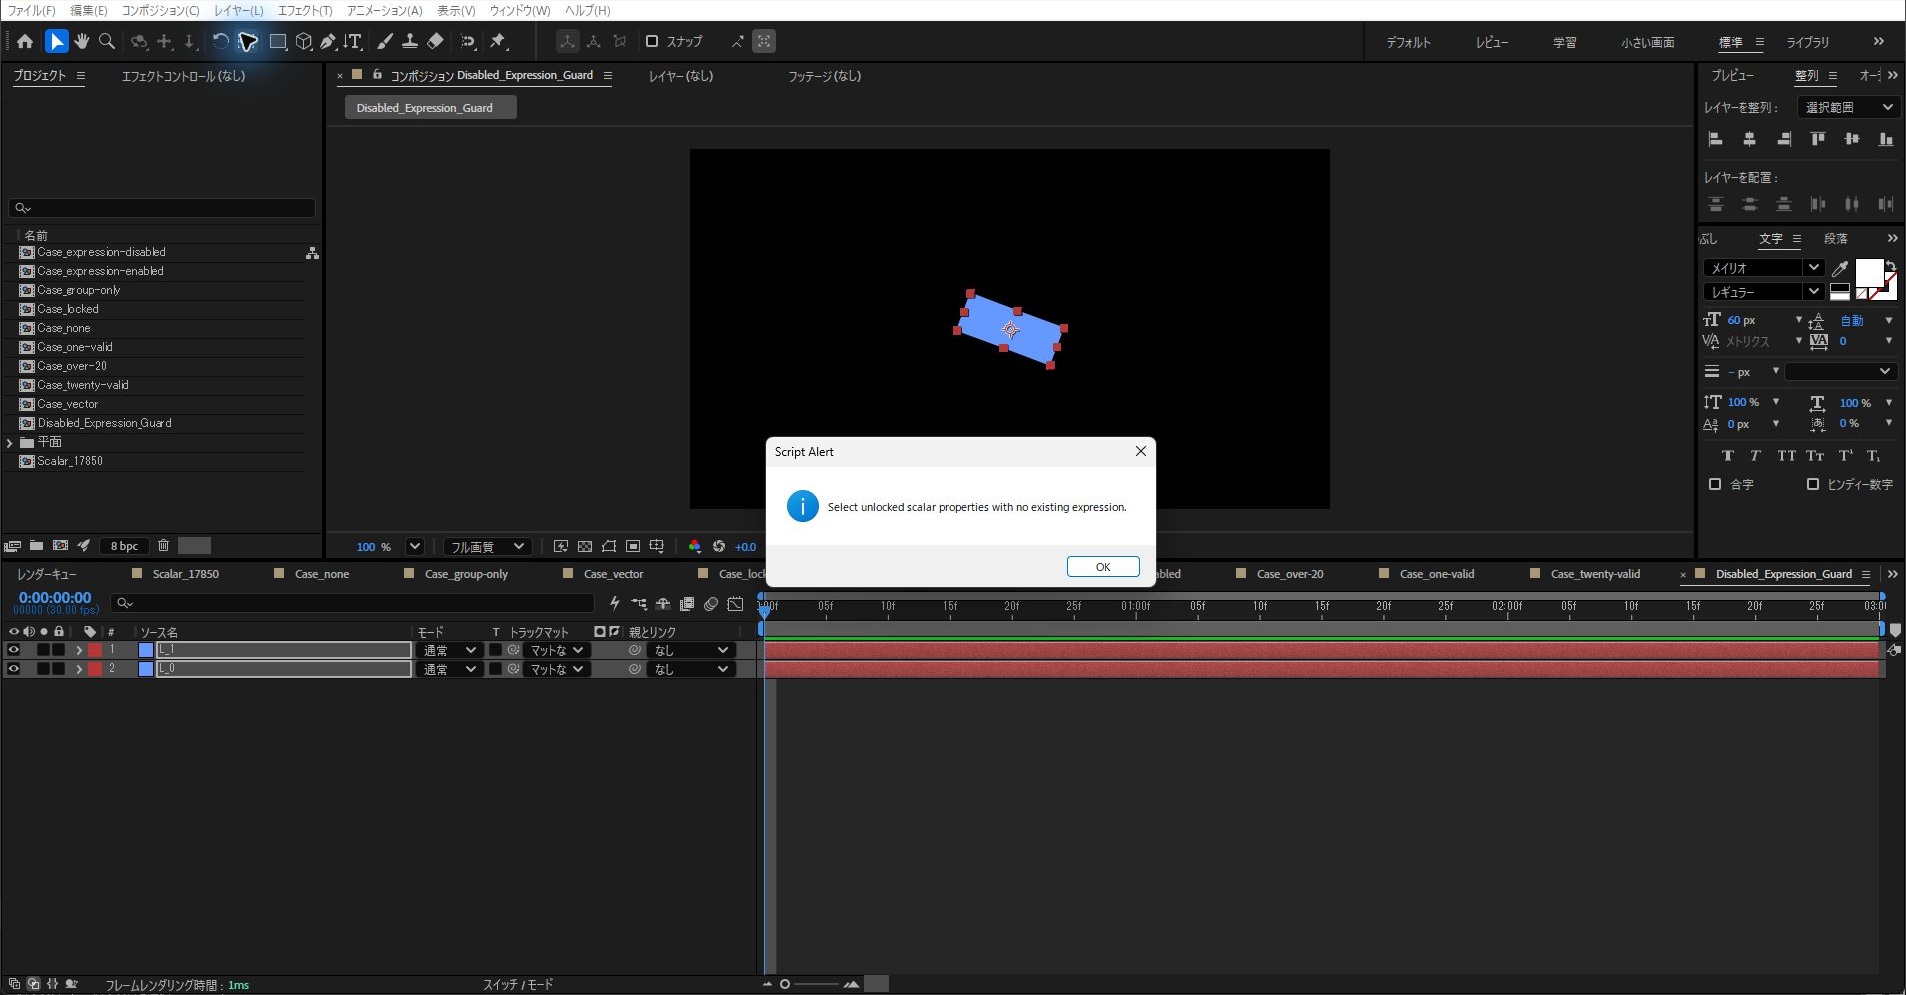Select the Brush tool
1906x995 pixels.
click(x=384, y=41)
